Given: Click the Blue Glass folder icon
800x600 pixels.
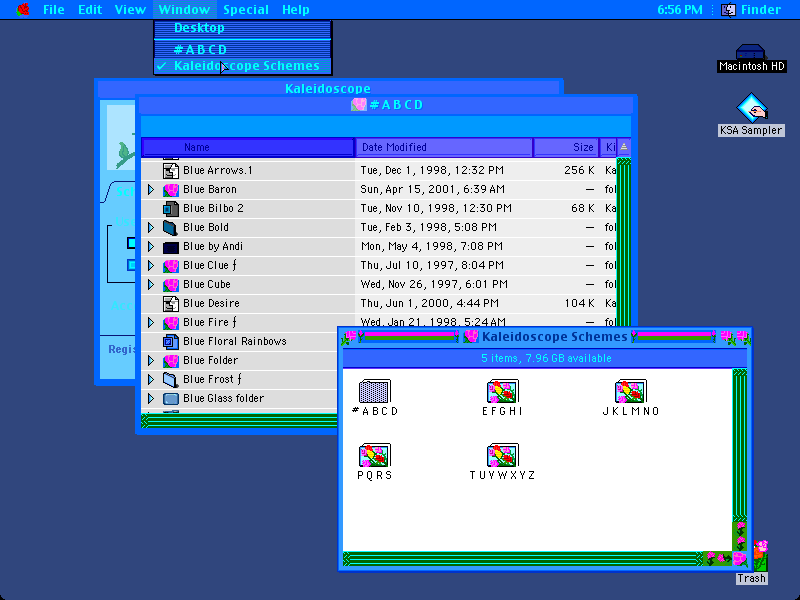Looking at the screenshot, I should 171,398.
